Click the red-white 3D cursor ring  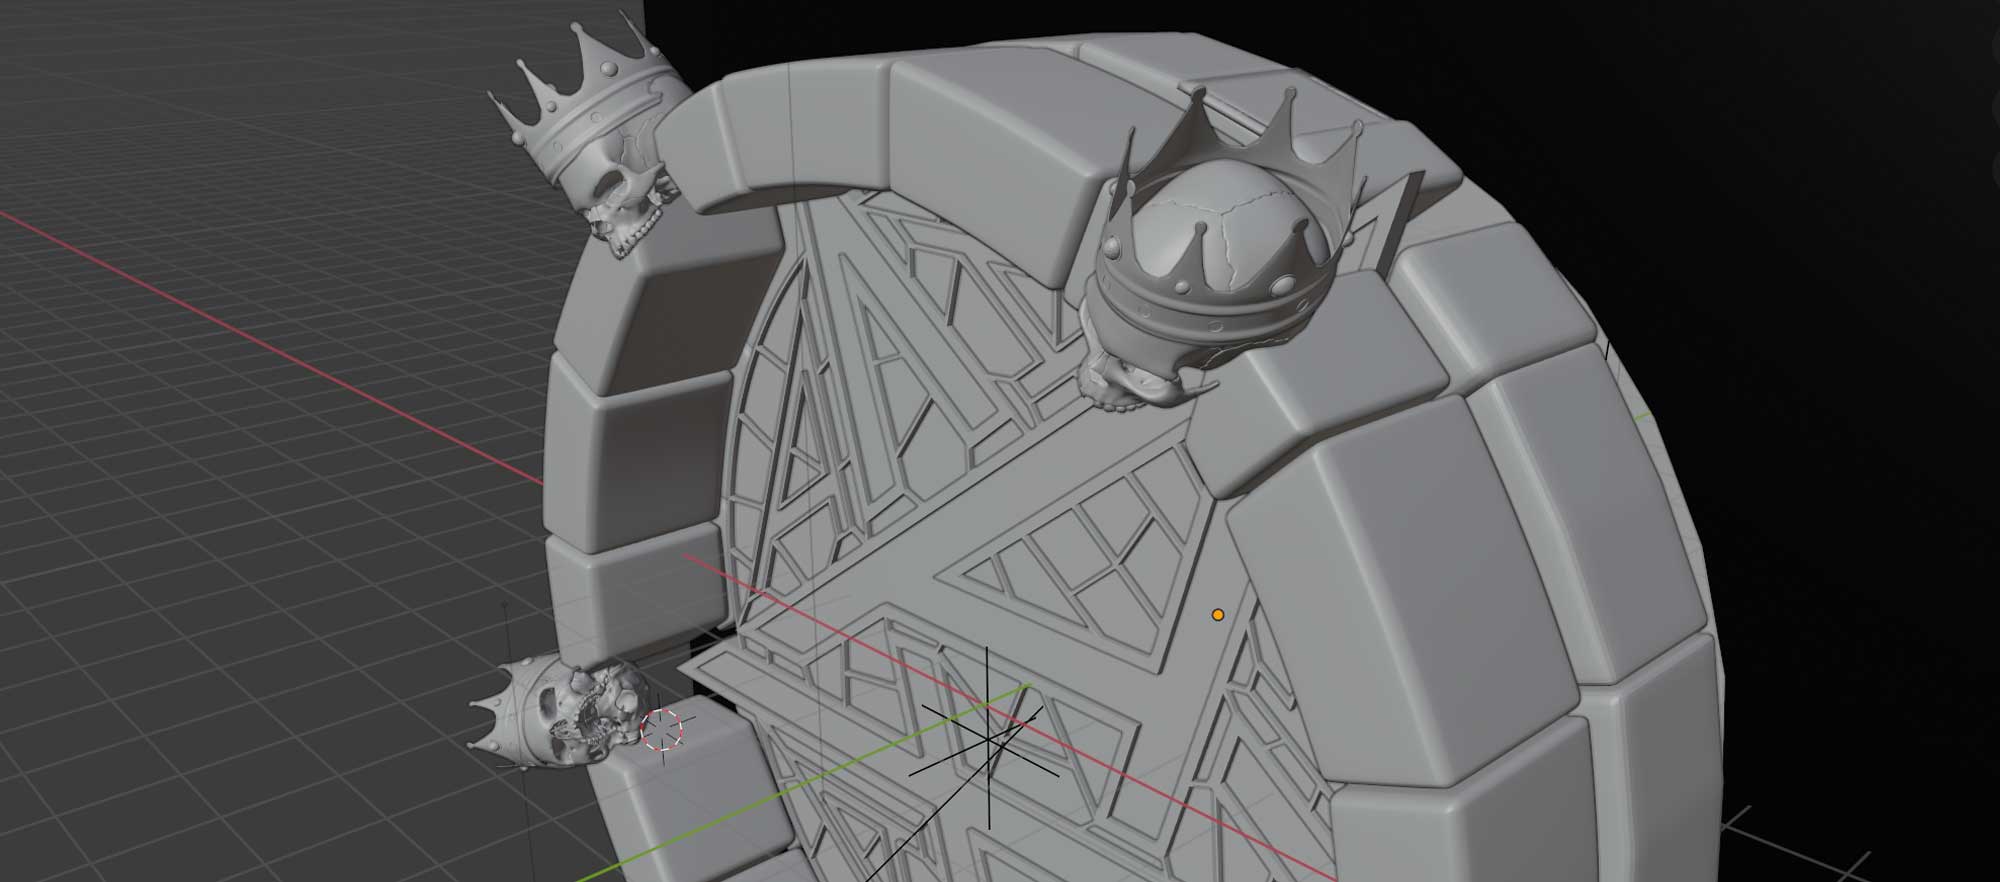point(661,729)
